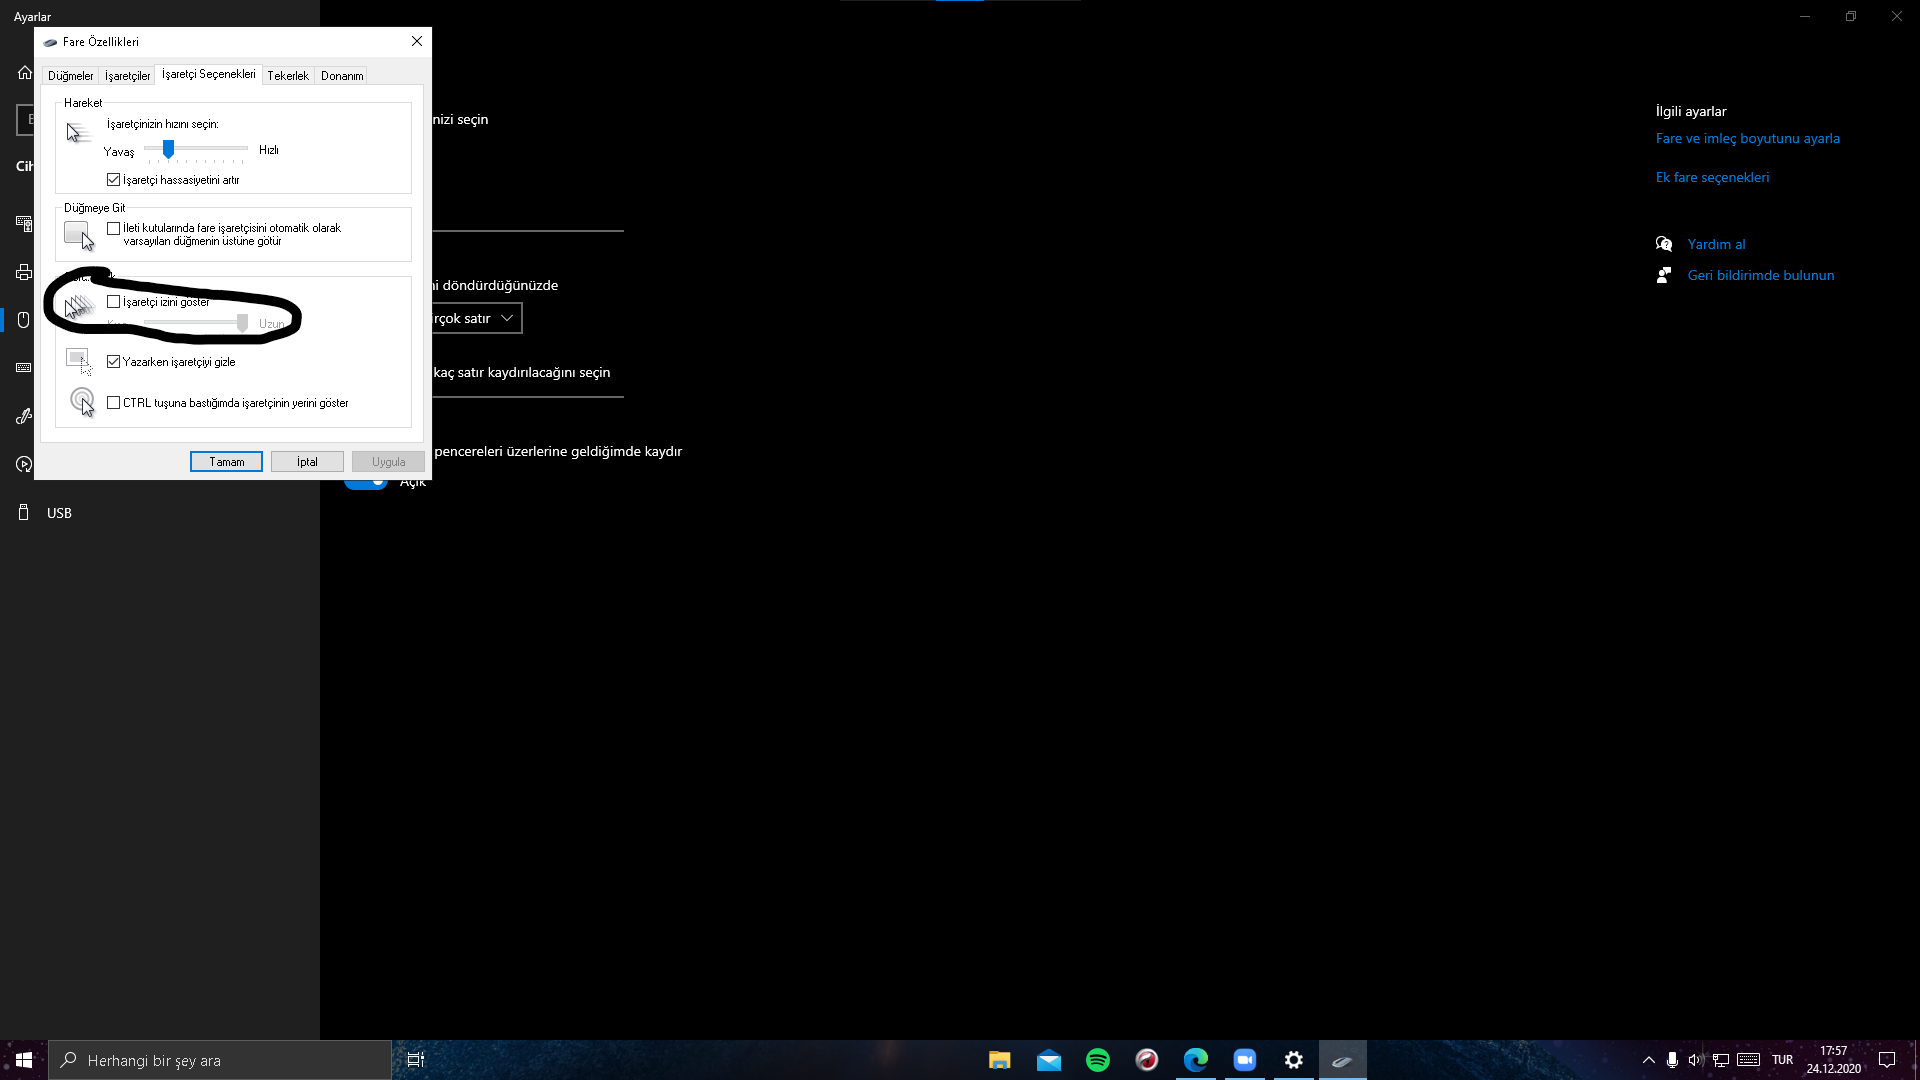Show hidden system tray icons chevron

tap(1648, 1060)
